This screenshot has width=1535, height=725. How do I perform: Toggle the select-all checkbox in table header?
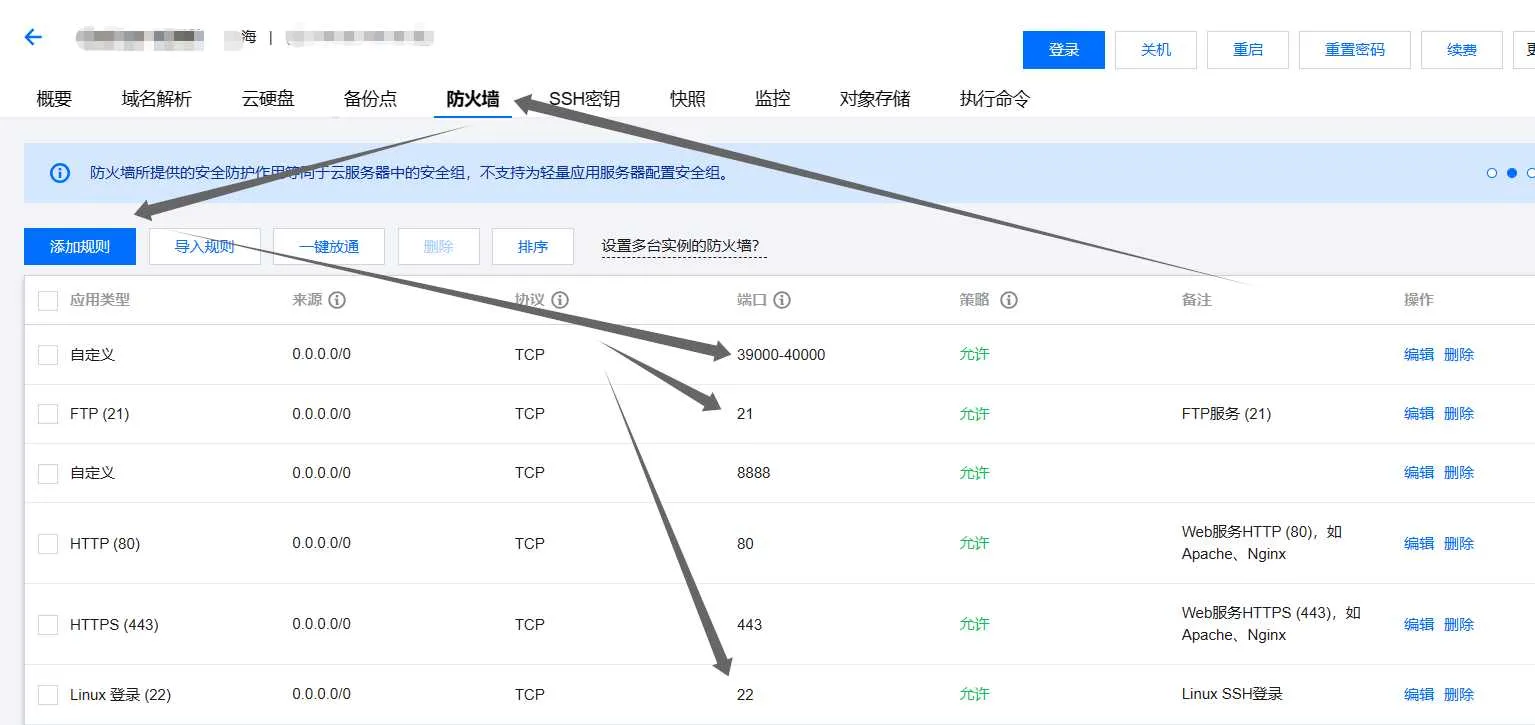tap(48, 300)
